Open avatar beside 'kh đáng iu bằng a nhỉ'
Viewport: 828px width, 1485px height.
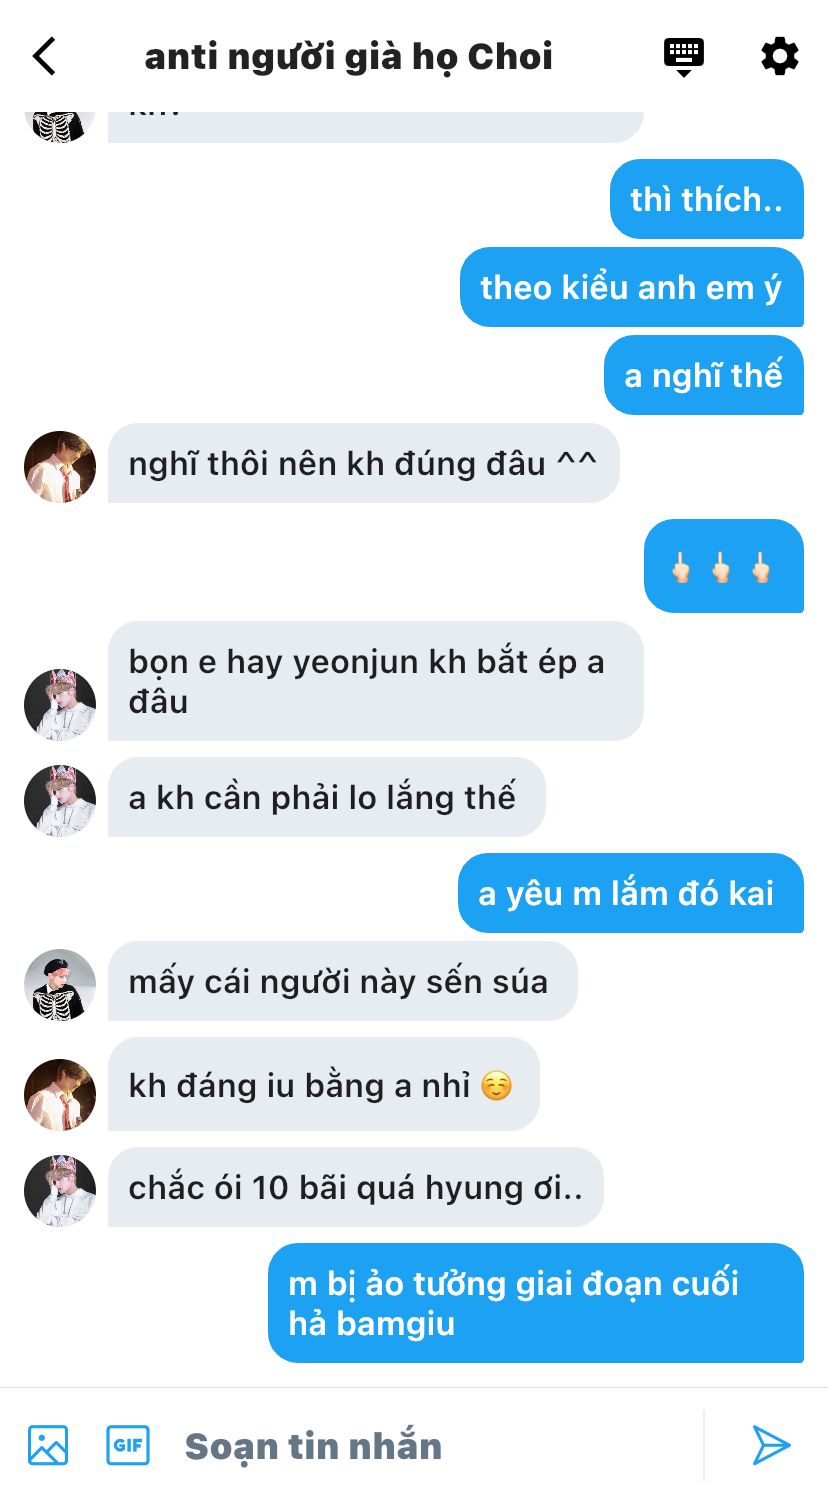[x=60, y=1095]
